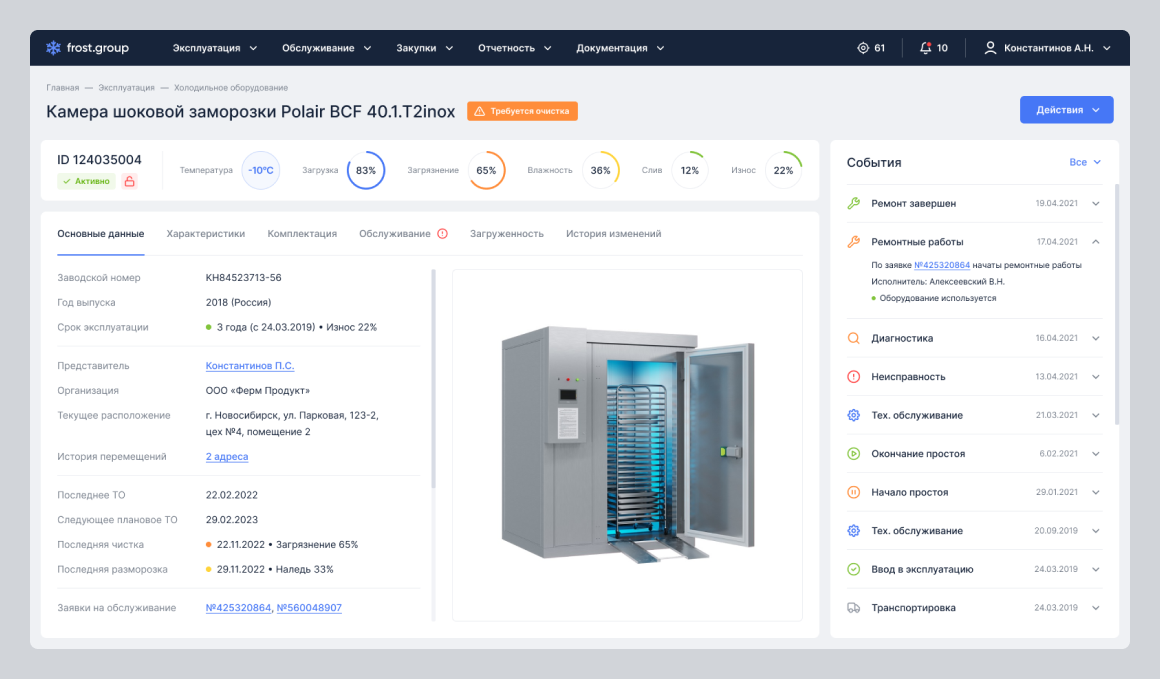Click the magnifier icon for Диагностика

click(854, 338)
